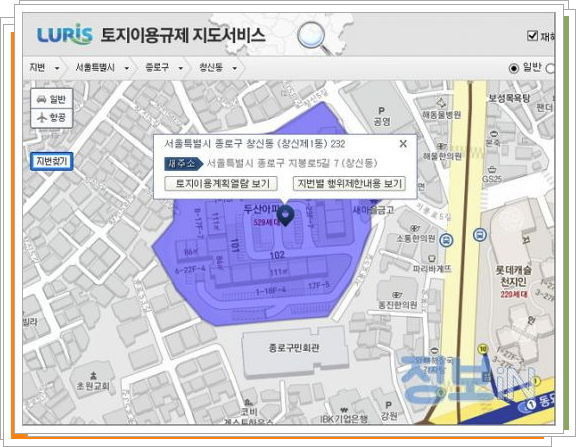This screenshot has width=576, height=447.
Task: Select the 일반 radio button
Action: 514,68
